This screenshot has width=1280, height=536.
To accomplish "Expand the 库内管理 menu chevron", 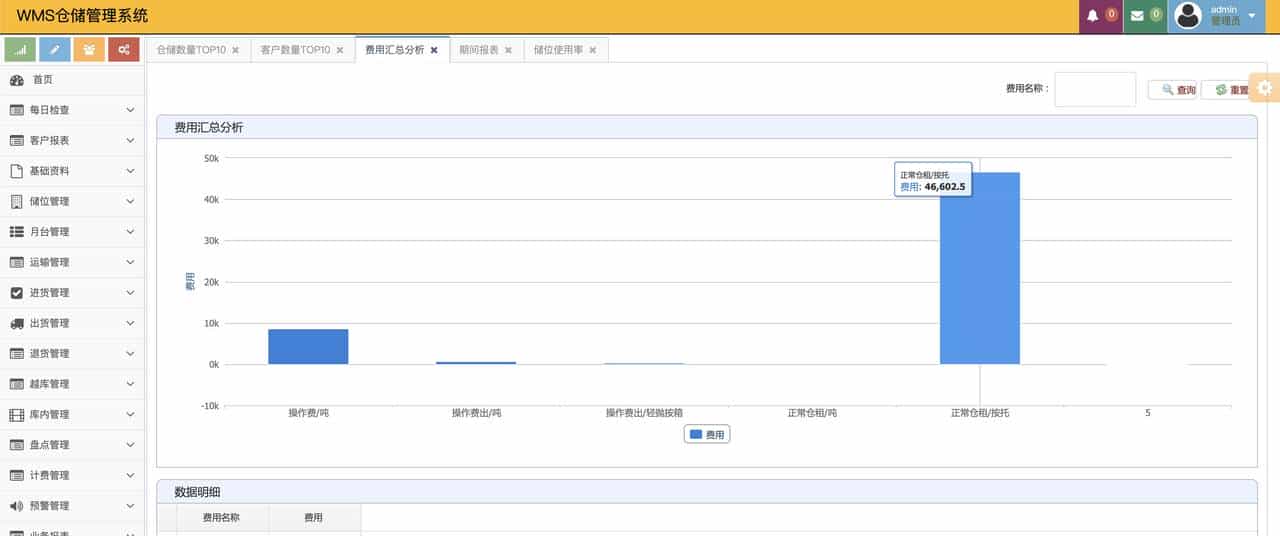I will pyautogui.click(x=130, y=414).
